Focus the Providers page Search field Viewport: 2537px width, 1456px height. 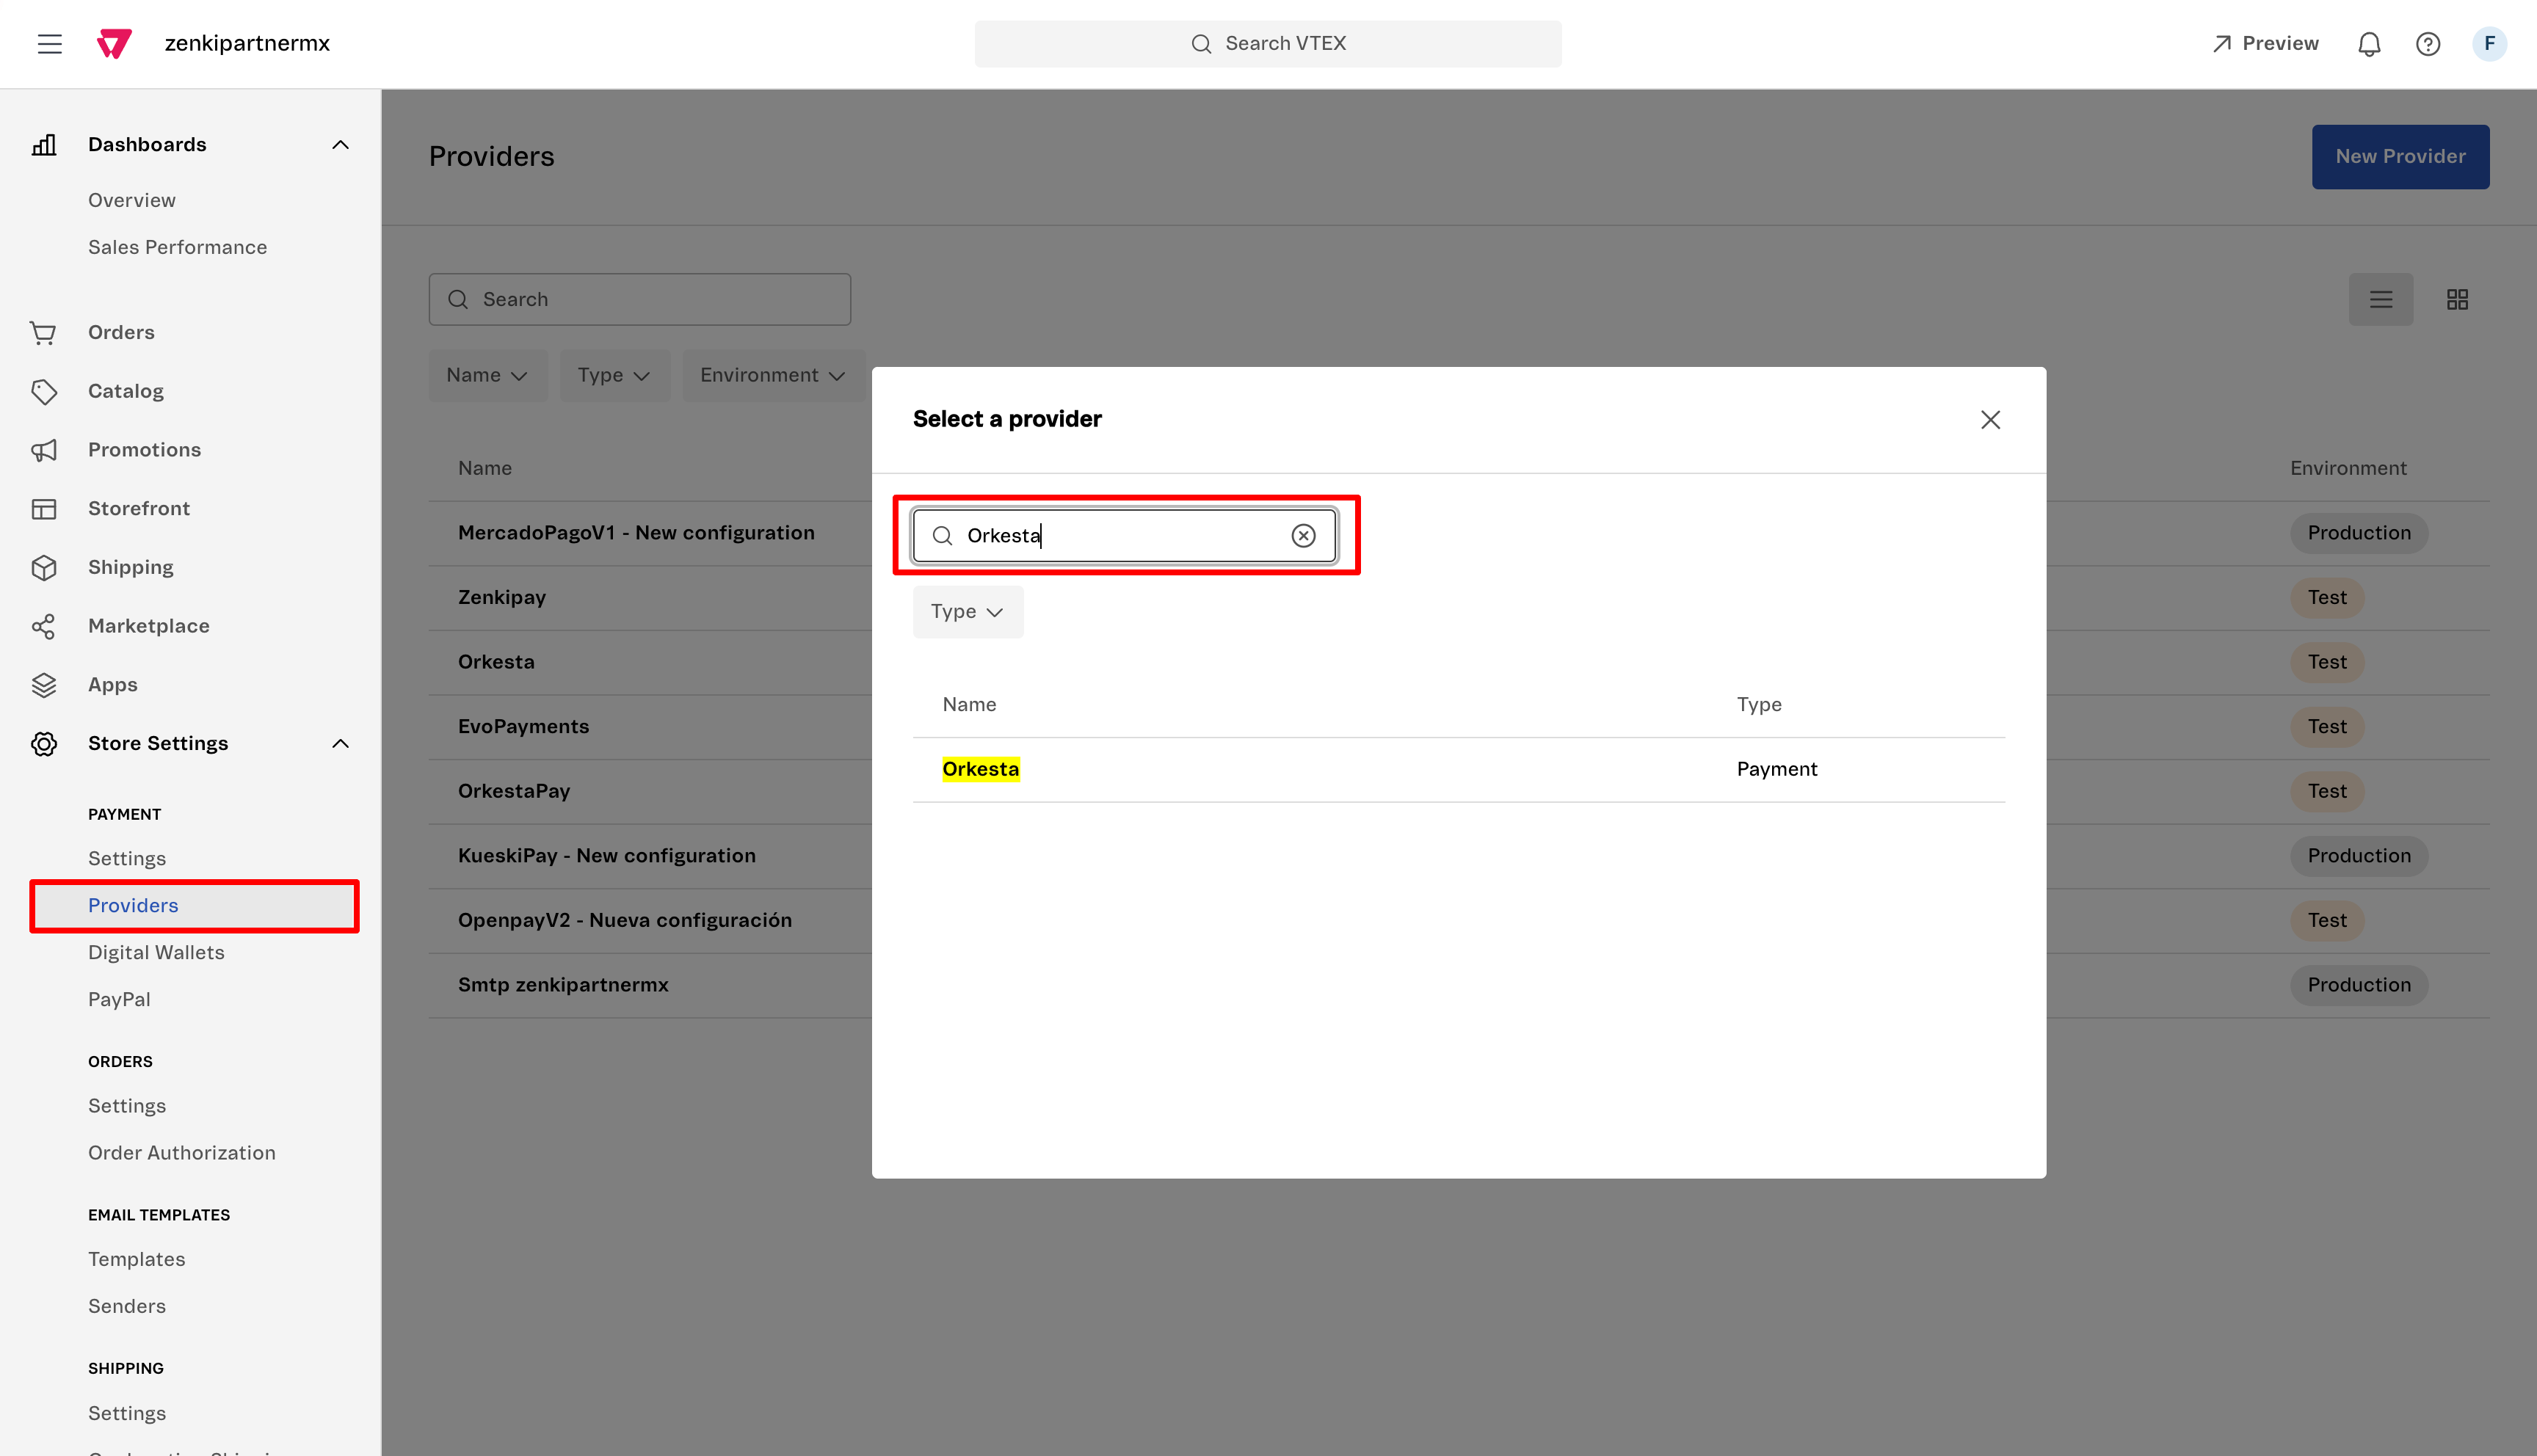pyautogui.click(x=640, y=300)
